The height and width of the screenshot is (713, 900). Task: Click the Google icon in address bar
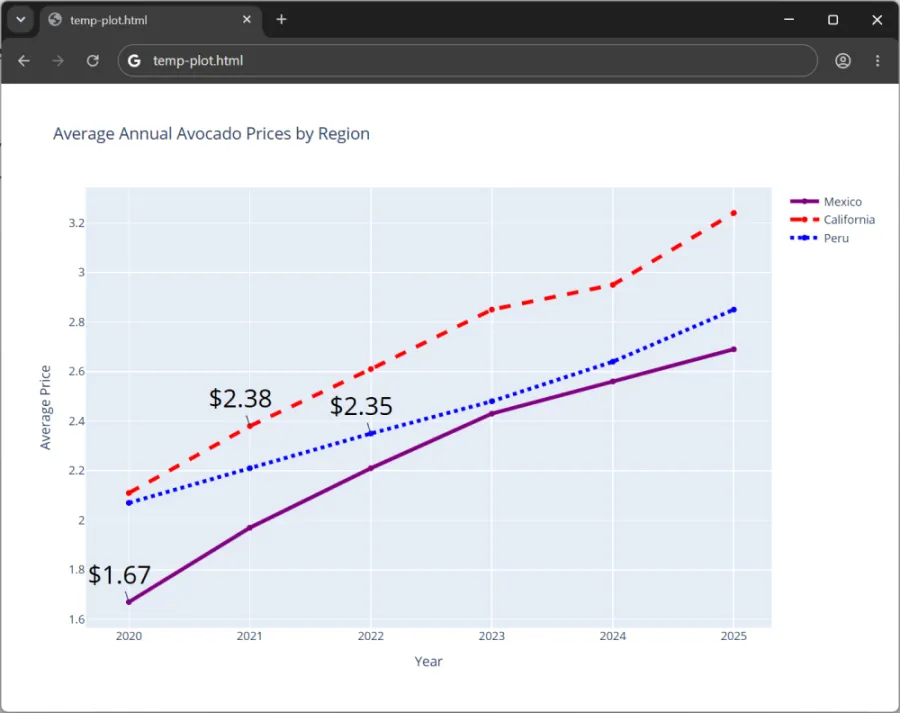134,61
